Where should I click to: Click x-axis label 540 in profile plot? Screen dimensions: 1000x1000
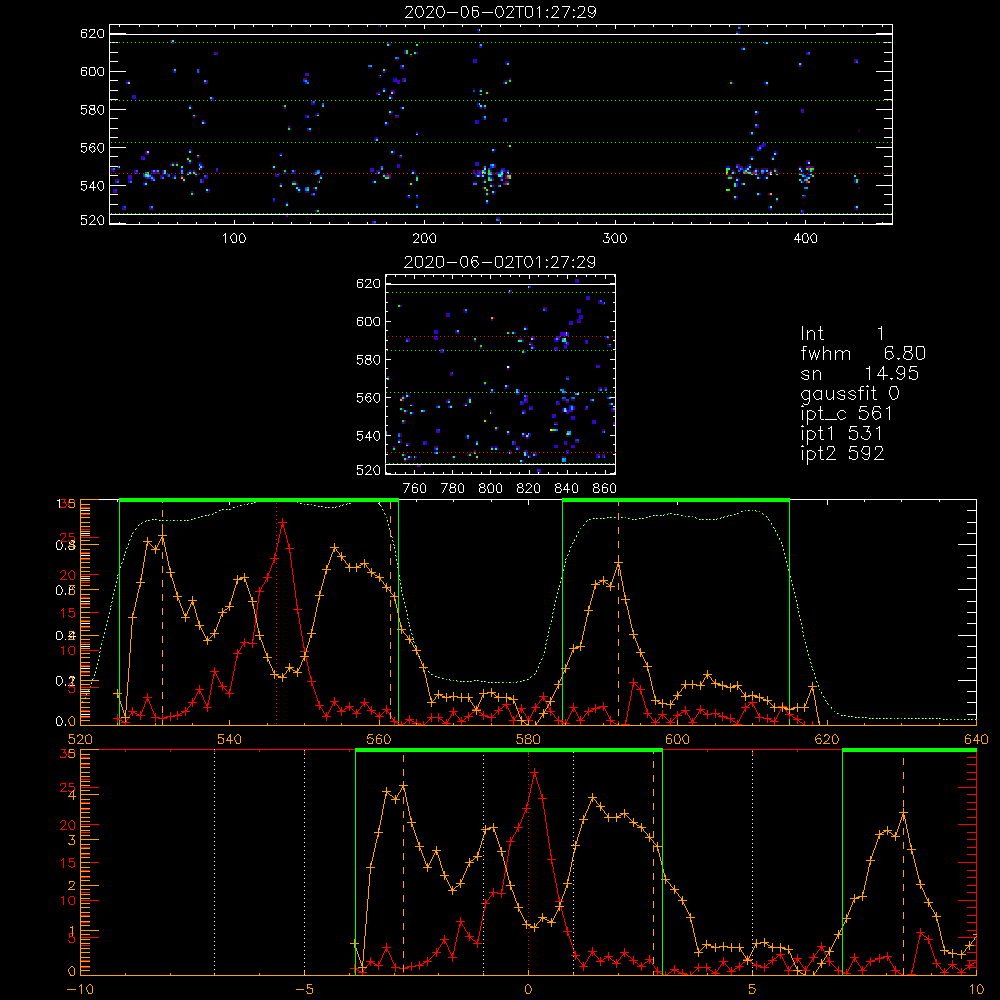click(229, 739)
